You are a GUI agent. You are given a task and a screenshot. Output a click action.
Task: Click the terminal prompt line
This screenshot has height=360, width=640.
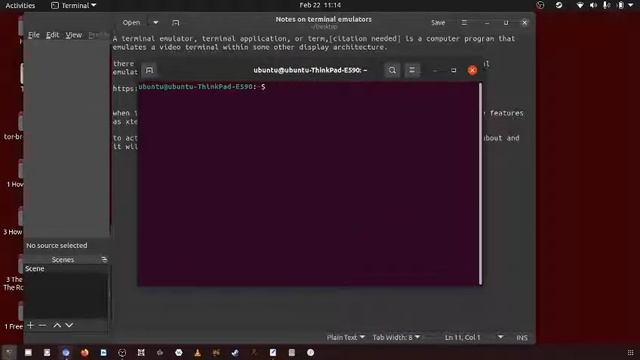[202, 87]
